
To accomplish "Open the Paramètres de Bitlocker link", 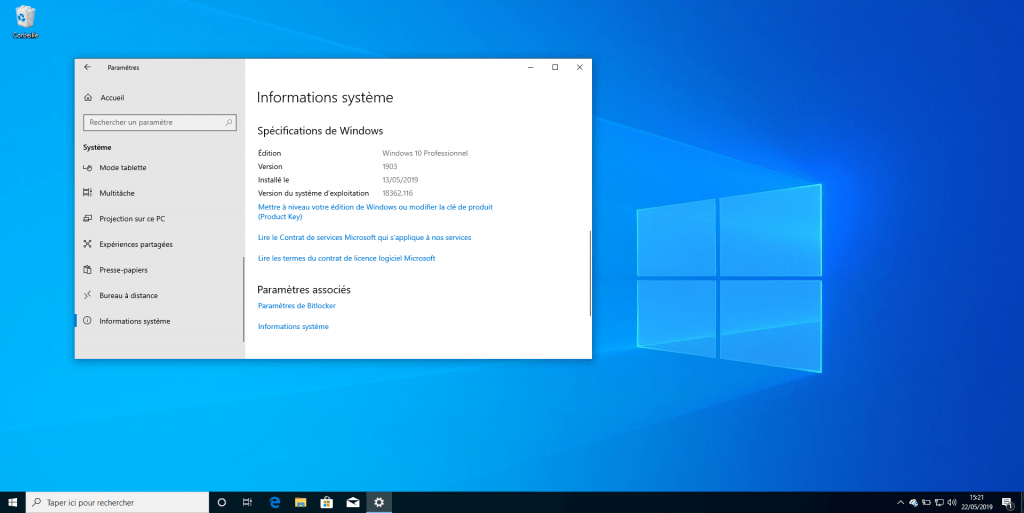I will tap(296, 305).
